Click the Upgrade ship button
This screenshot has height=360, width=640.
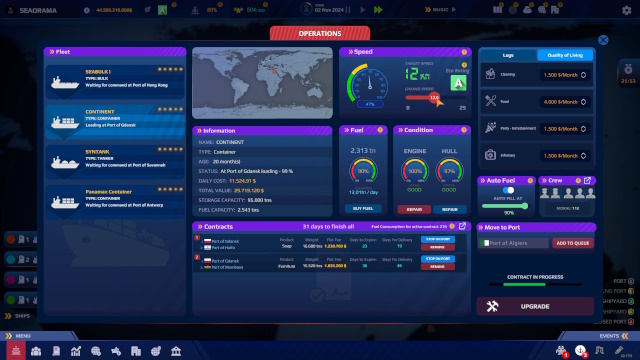pyautogui.click(x=535, y=307)
